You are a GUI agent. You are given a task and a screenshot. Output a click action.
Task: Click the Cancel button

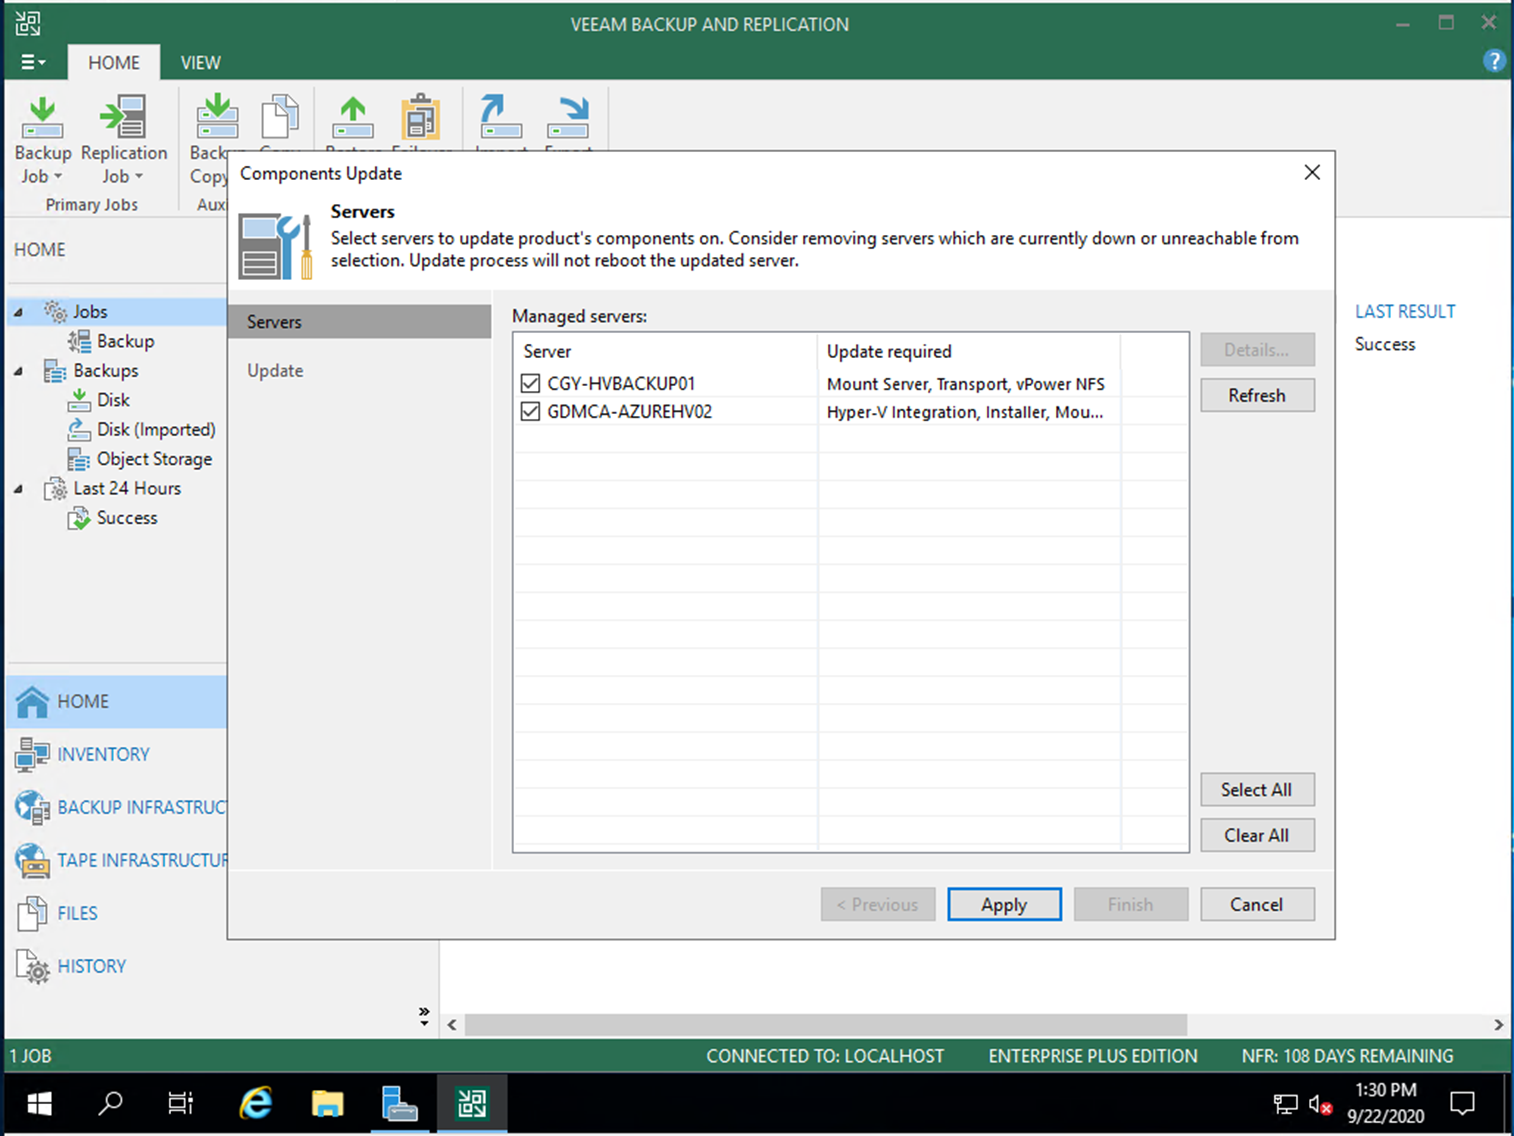point(1257,904)
